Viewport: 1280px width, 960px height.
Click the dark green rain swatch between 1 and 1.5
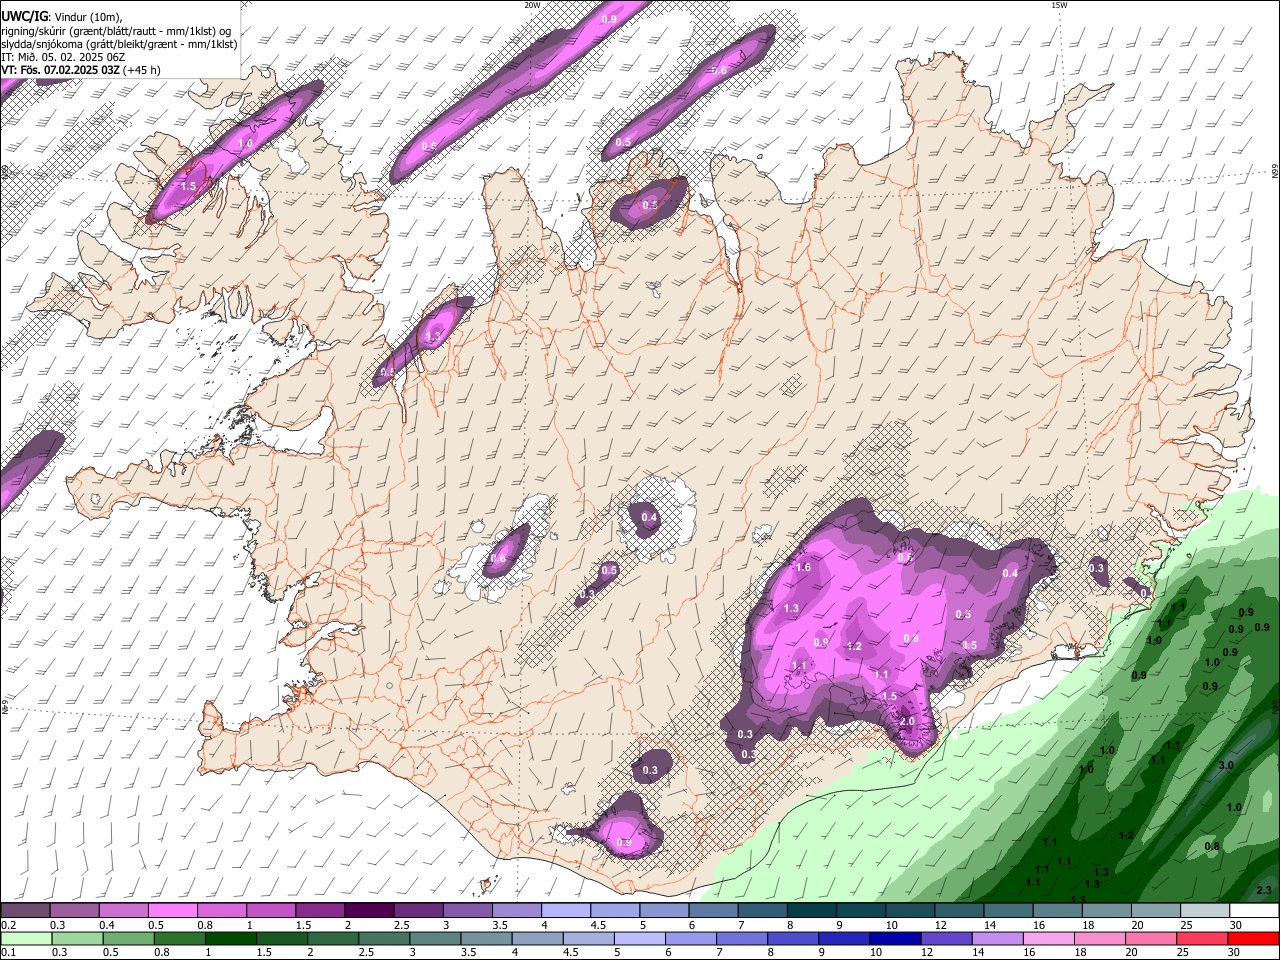point(229,939)
